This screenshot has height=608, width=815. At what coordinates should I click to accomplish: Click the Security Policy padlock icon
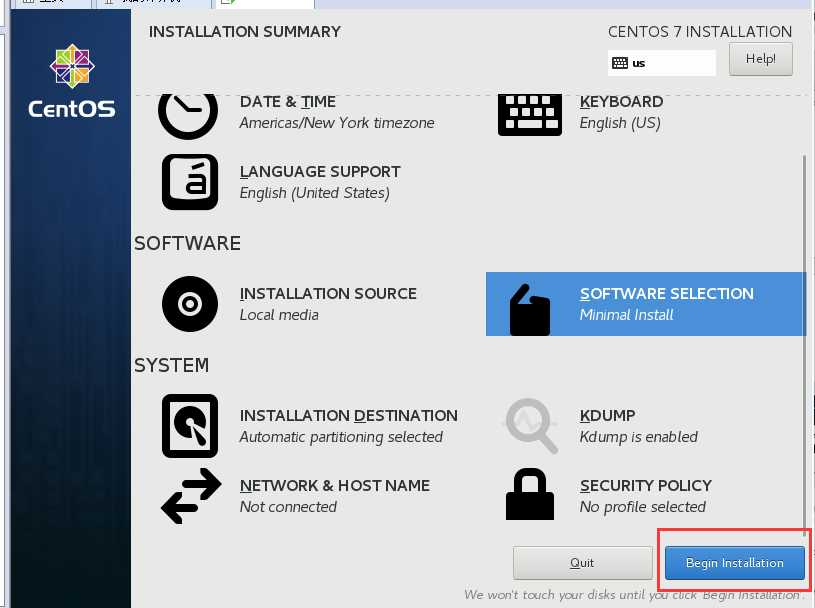pyautogui.click(x=530, y=494)
